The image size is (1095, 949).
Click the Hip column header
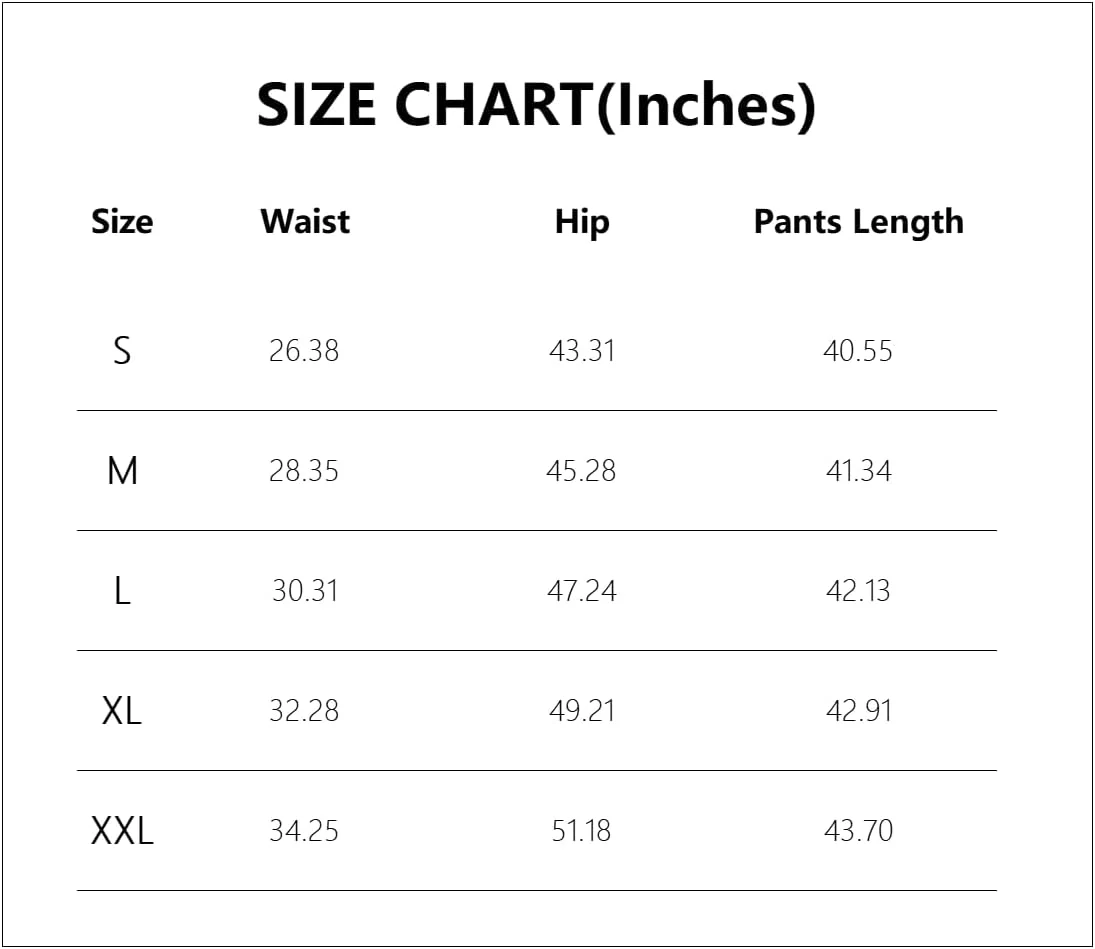582,221
